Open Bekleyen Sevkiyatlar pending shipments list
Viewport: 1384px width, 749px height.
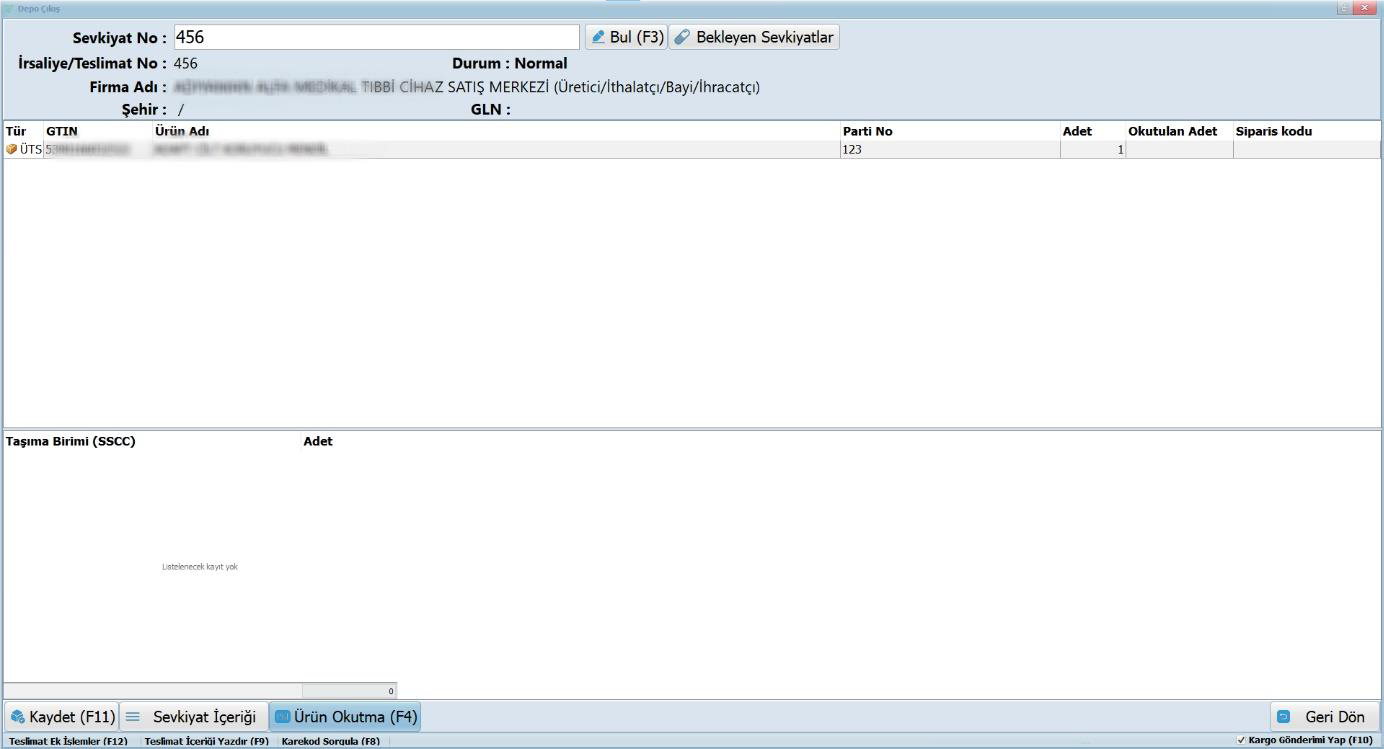(x=754, y=37)
